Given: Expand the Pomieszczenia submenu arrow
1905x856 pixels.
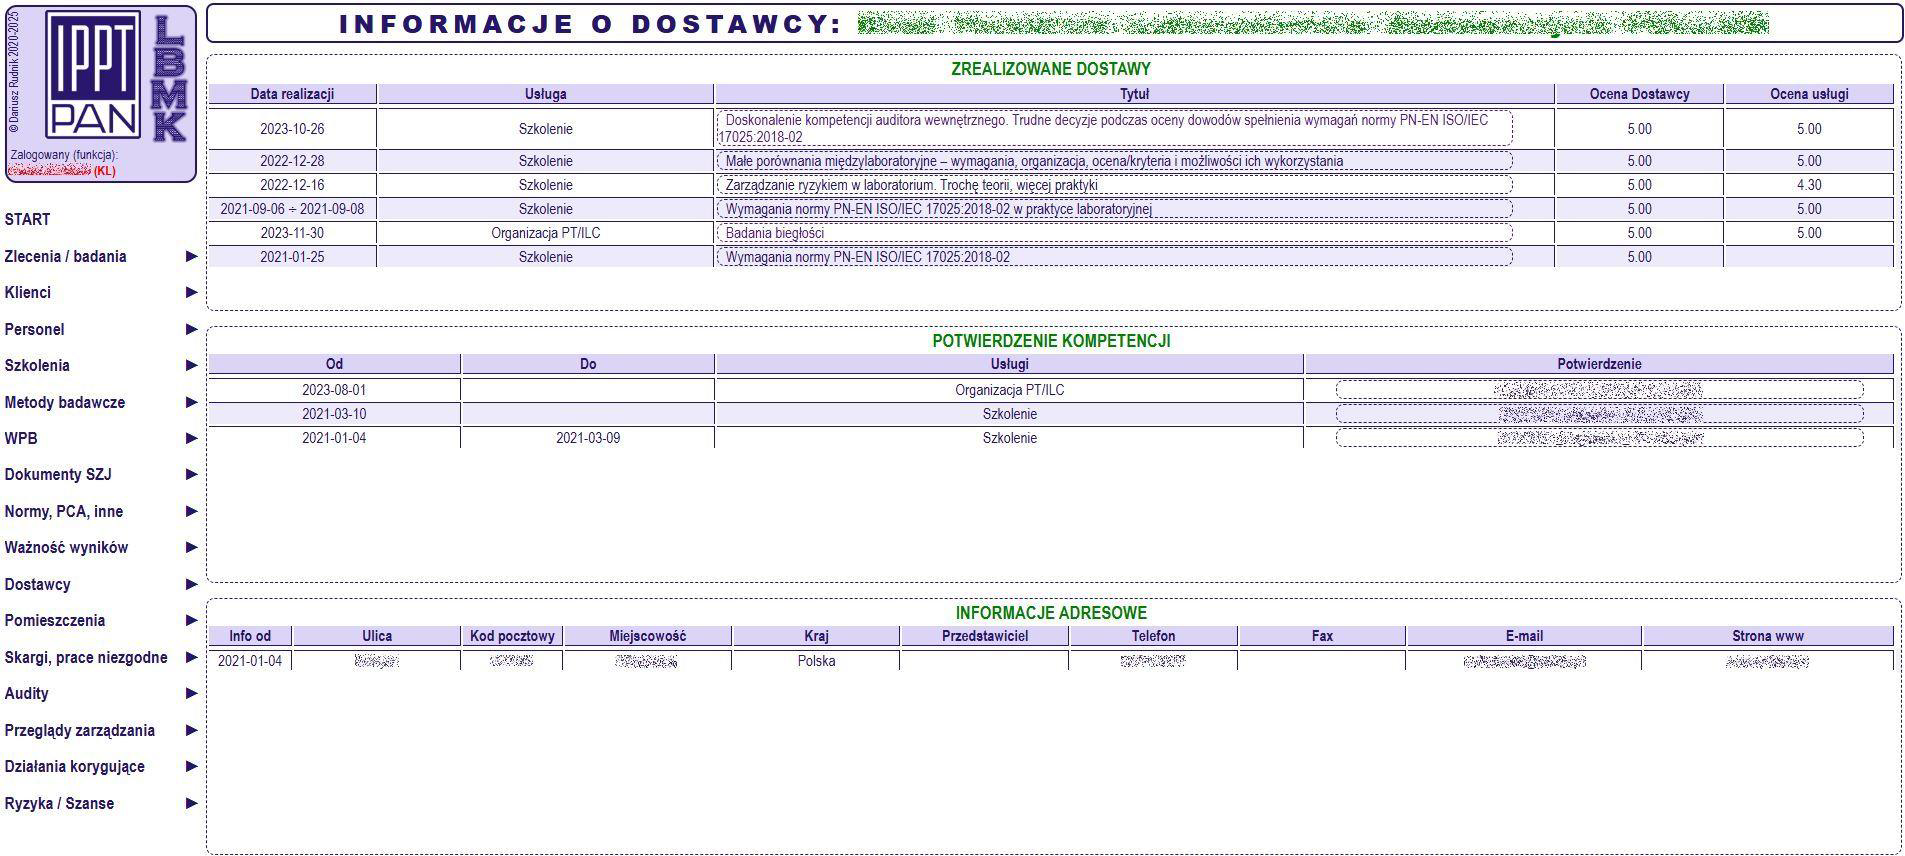Looking at the screenshot, I should [191, 621].
